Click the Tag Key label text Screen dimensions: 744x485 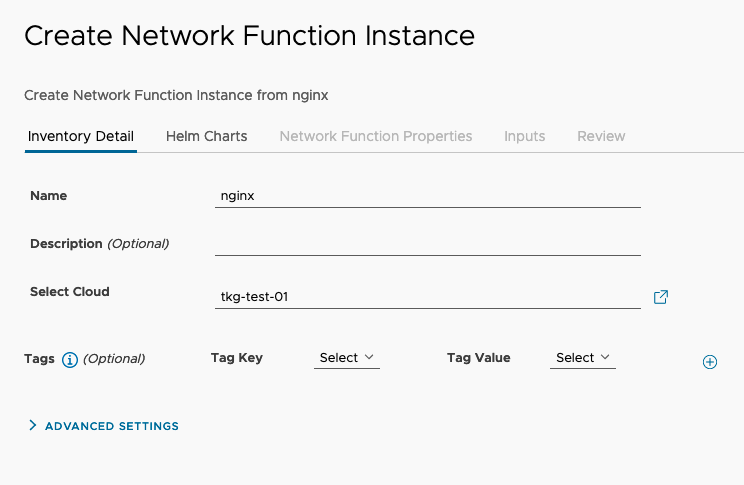pos(237,358)
